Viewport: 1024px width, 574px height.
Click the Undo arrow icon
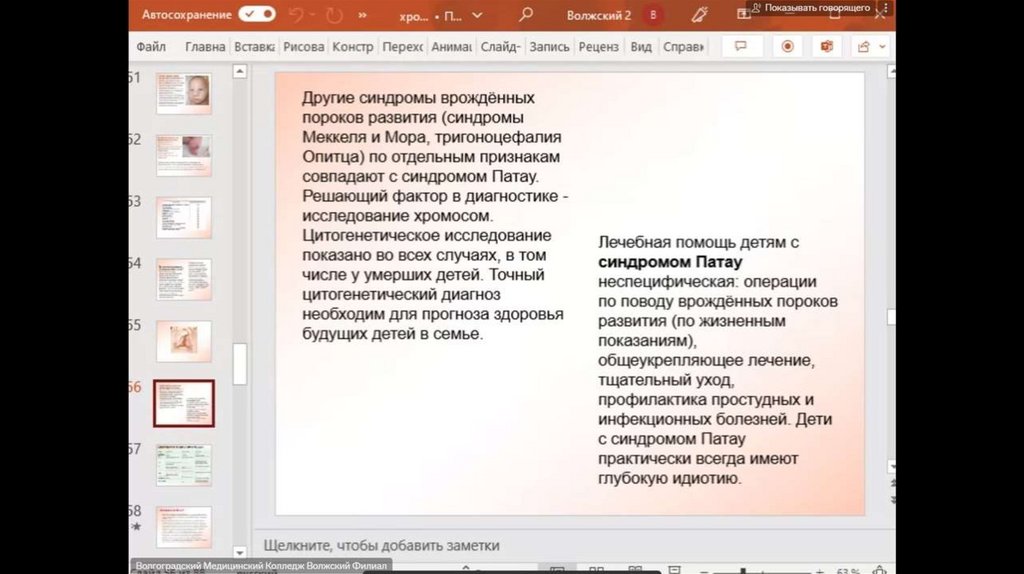[x=296, y=15]
